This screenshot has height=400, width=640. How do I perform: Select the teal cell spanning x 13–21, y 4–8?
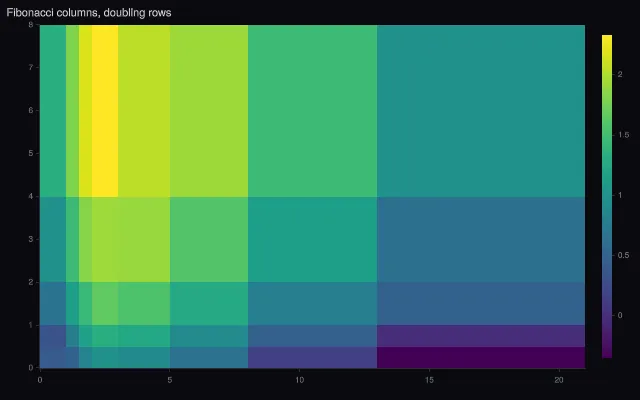pos(481,111)
